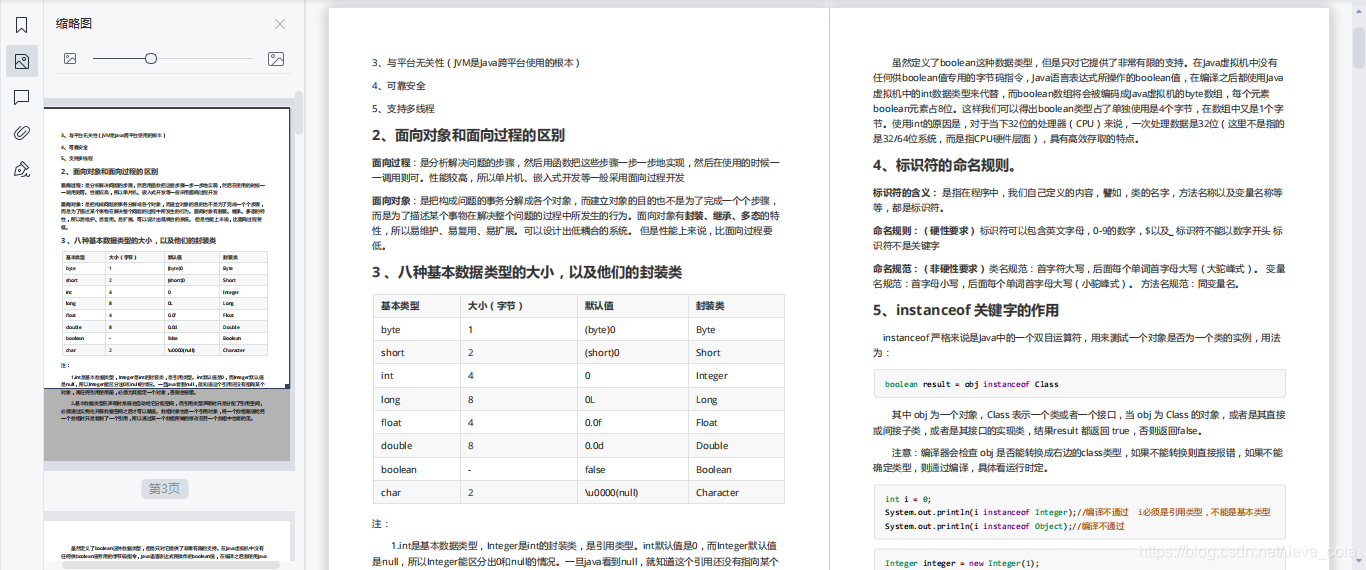1366x570 pixels.
Task: Click the large-thumbnail size icon
Action: [x=277, y=59]
